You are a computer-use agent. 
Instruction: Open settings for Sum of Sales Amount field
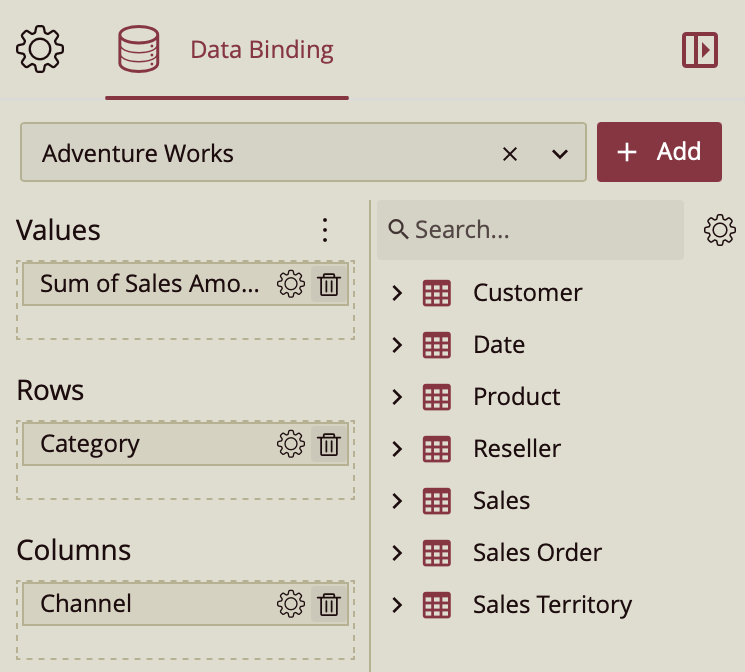pyautogui.click(x=291, y=284)
